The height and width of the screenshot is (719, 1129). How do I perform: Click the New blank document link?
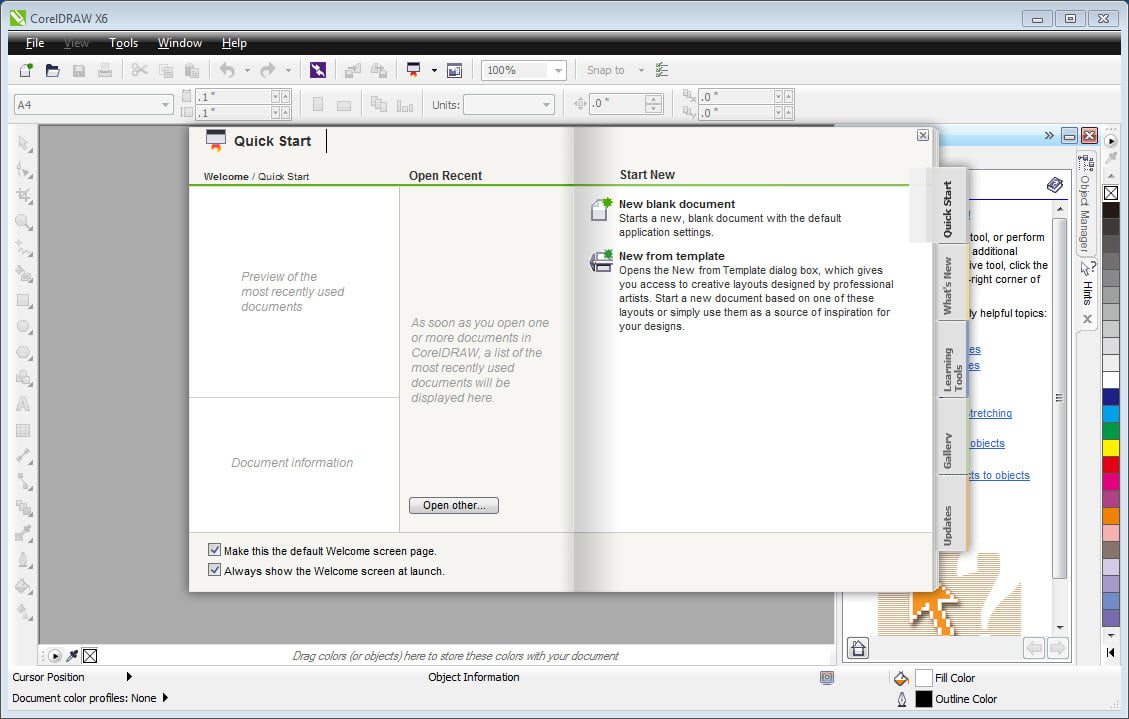677,204
